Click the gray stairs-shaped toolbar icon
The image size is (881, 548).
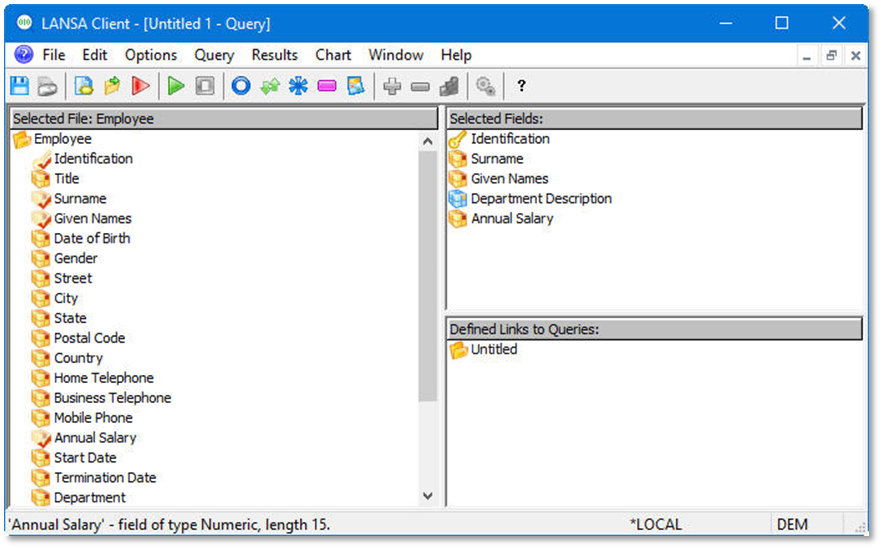click(x=449, y=86)
